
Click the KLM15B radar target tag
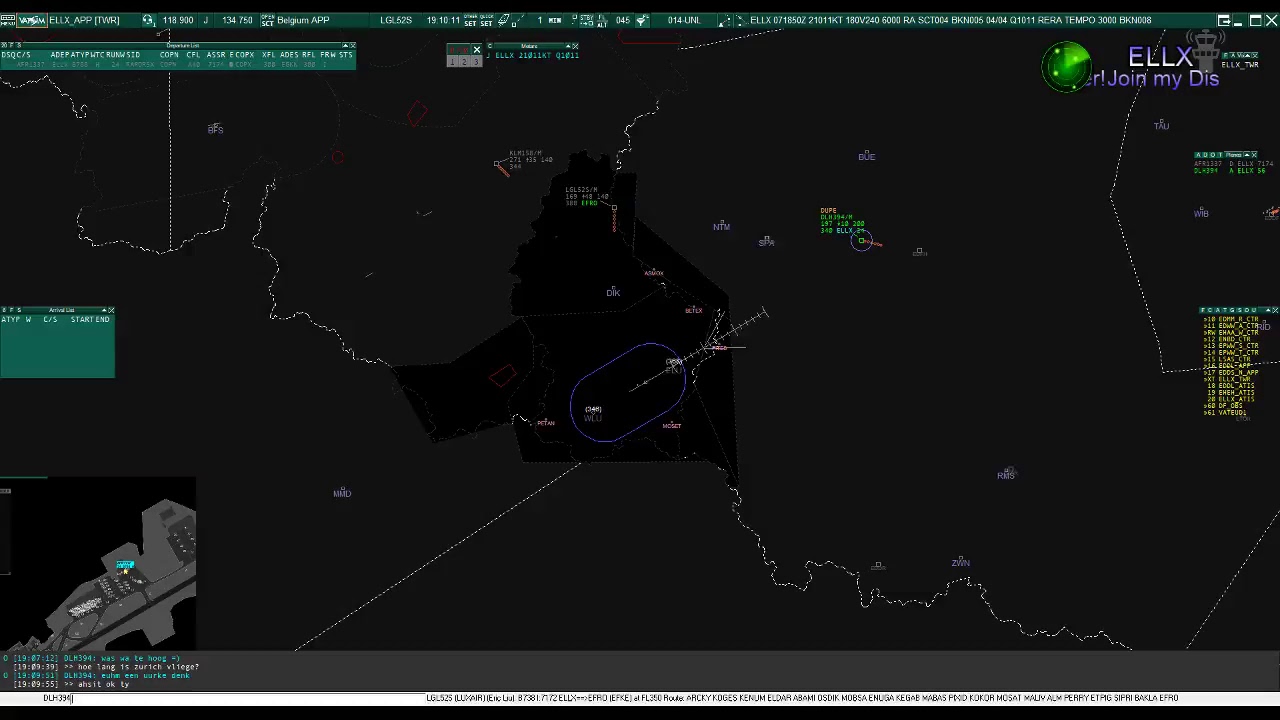click(530, 159)
